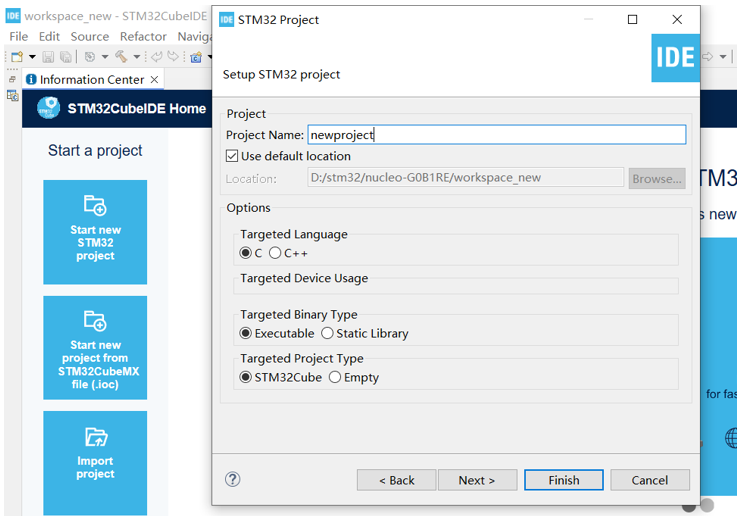Click the Cancel button
Image resolution: width=737 pixels, height=516 pixels.
pos(650,480)
